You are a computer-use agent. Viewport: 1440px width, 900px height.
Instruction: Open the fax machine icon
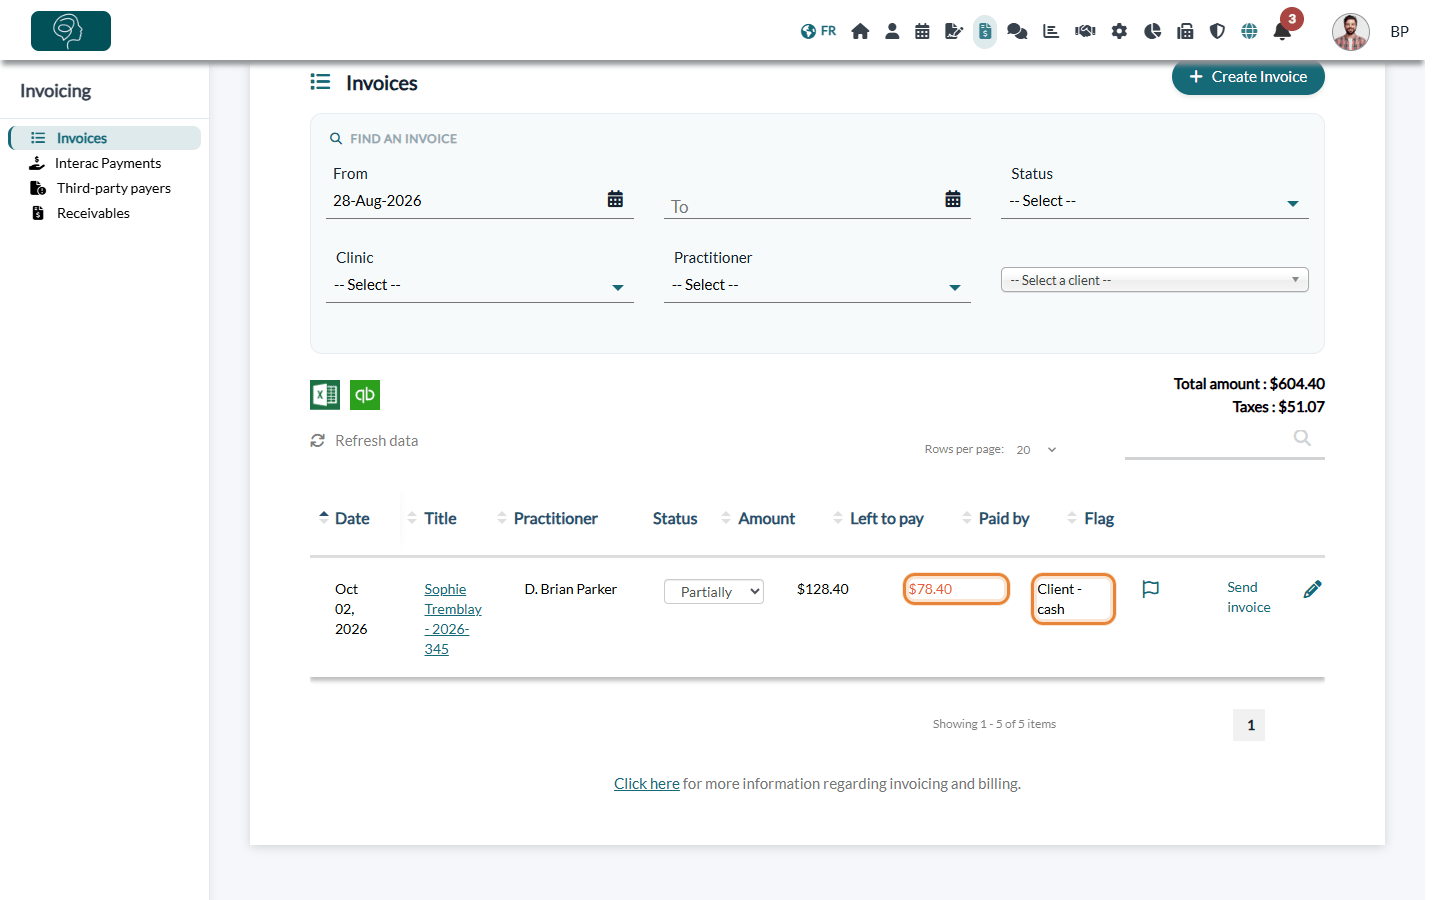pos(1185,31)
